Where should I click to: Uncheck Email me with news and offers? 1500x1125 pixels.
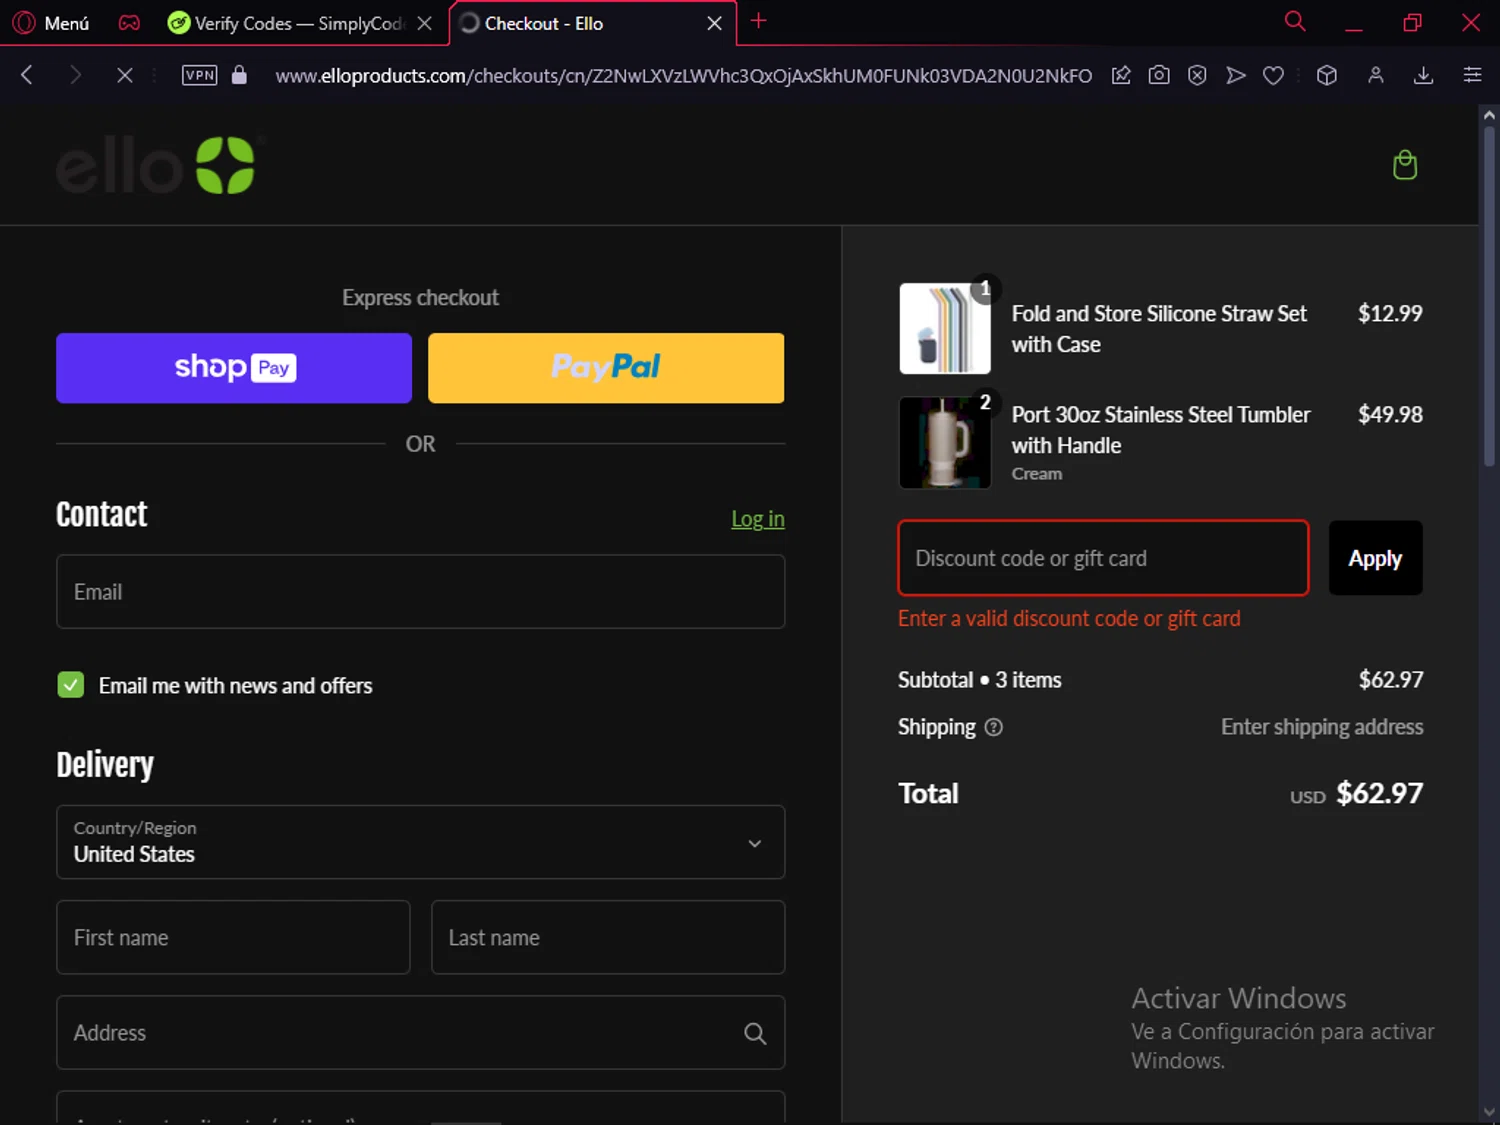(x=71, y=685)
